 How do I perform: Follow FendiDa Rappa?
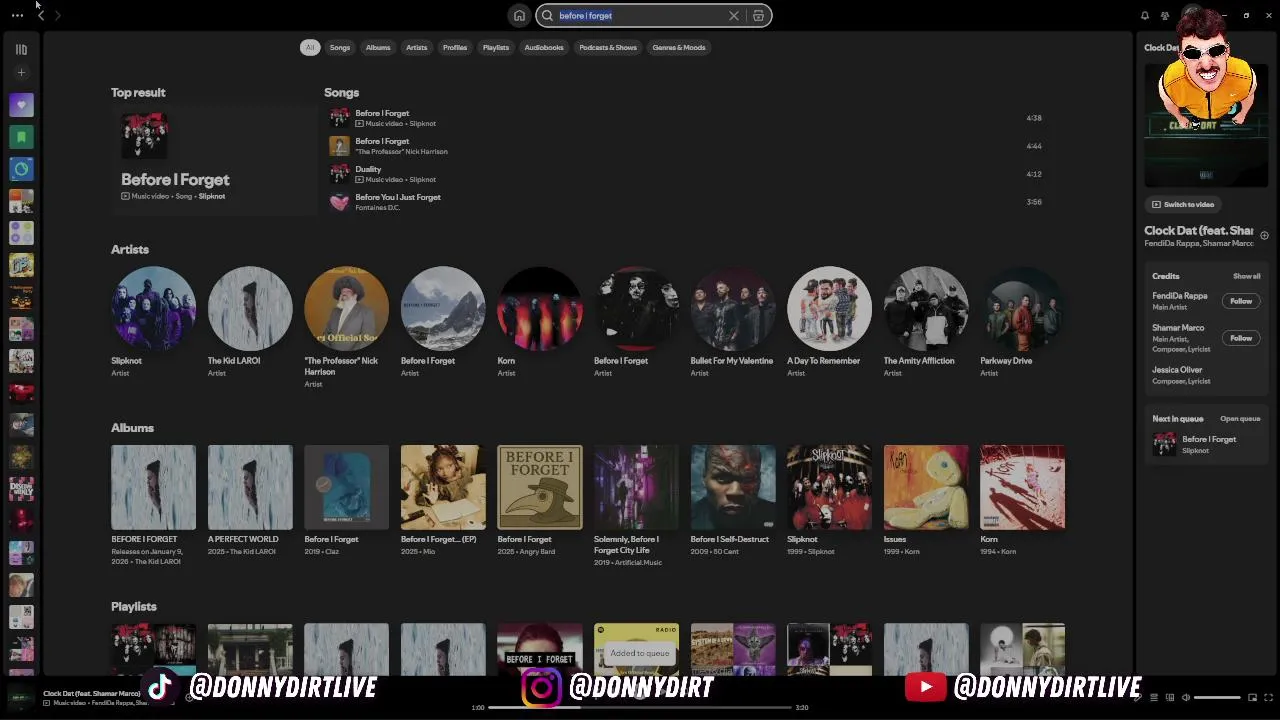(x=1241, y=301)
